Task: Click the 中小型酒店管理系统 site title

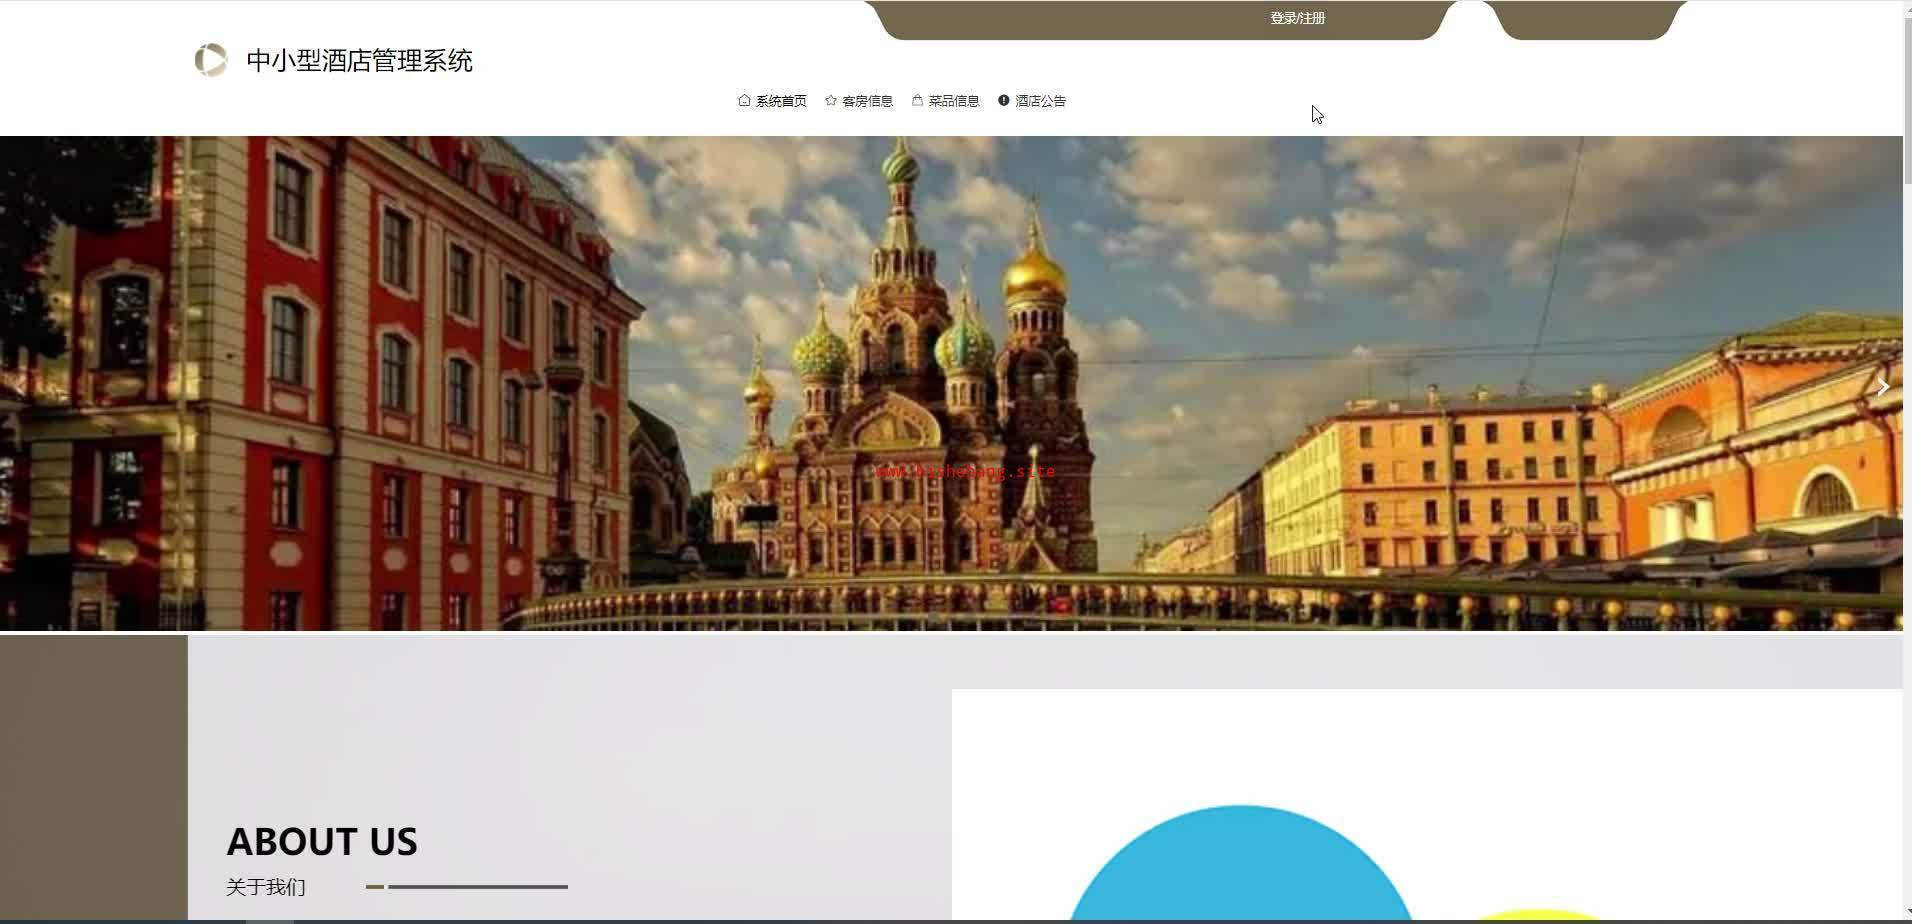Action: click(359, 61)
